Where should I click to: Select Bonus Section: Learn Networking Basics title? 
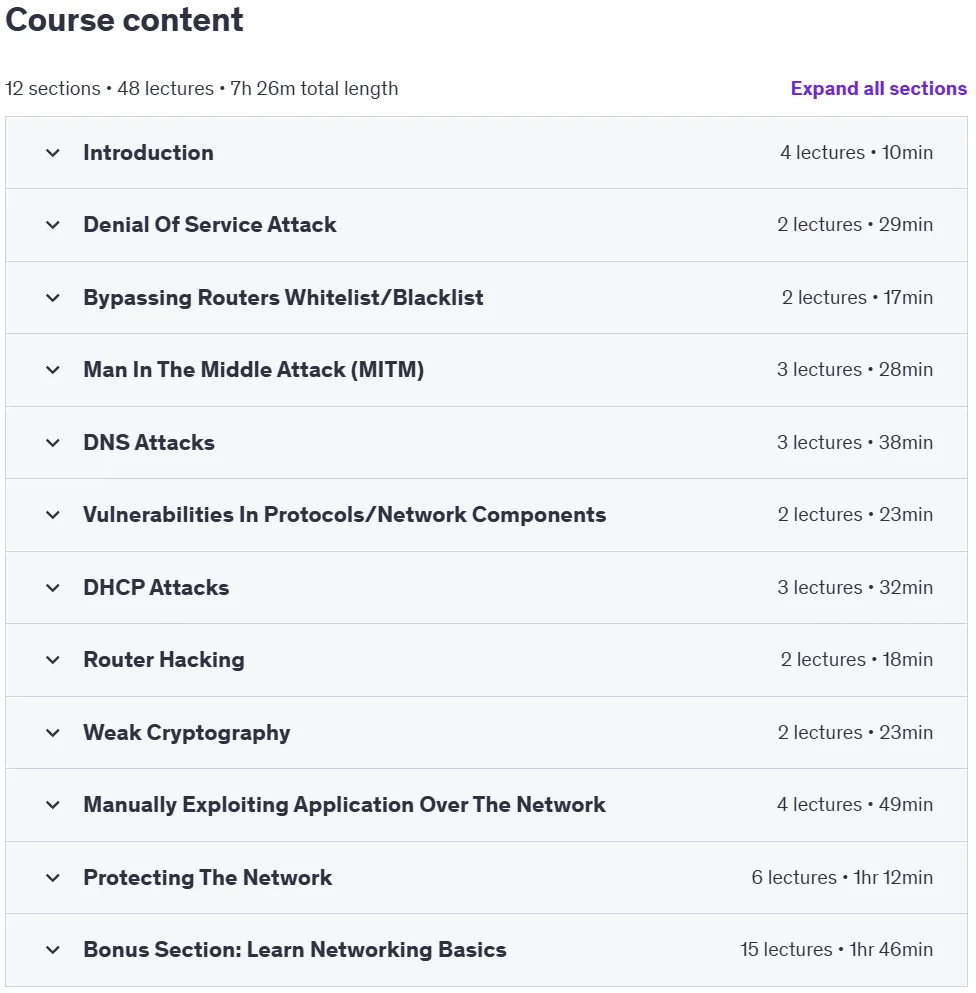pos(295,950)
